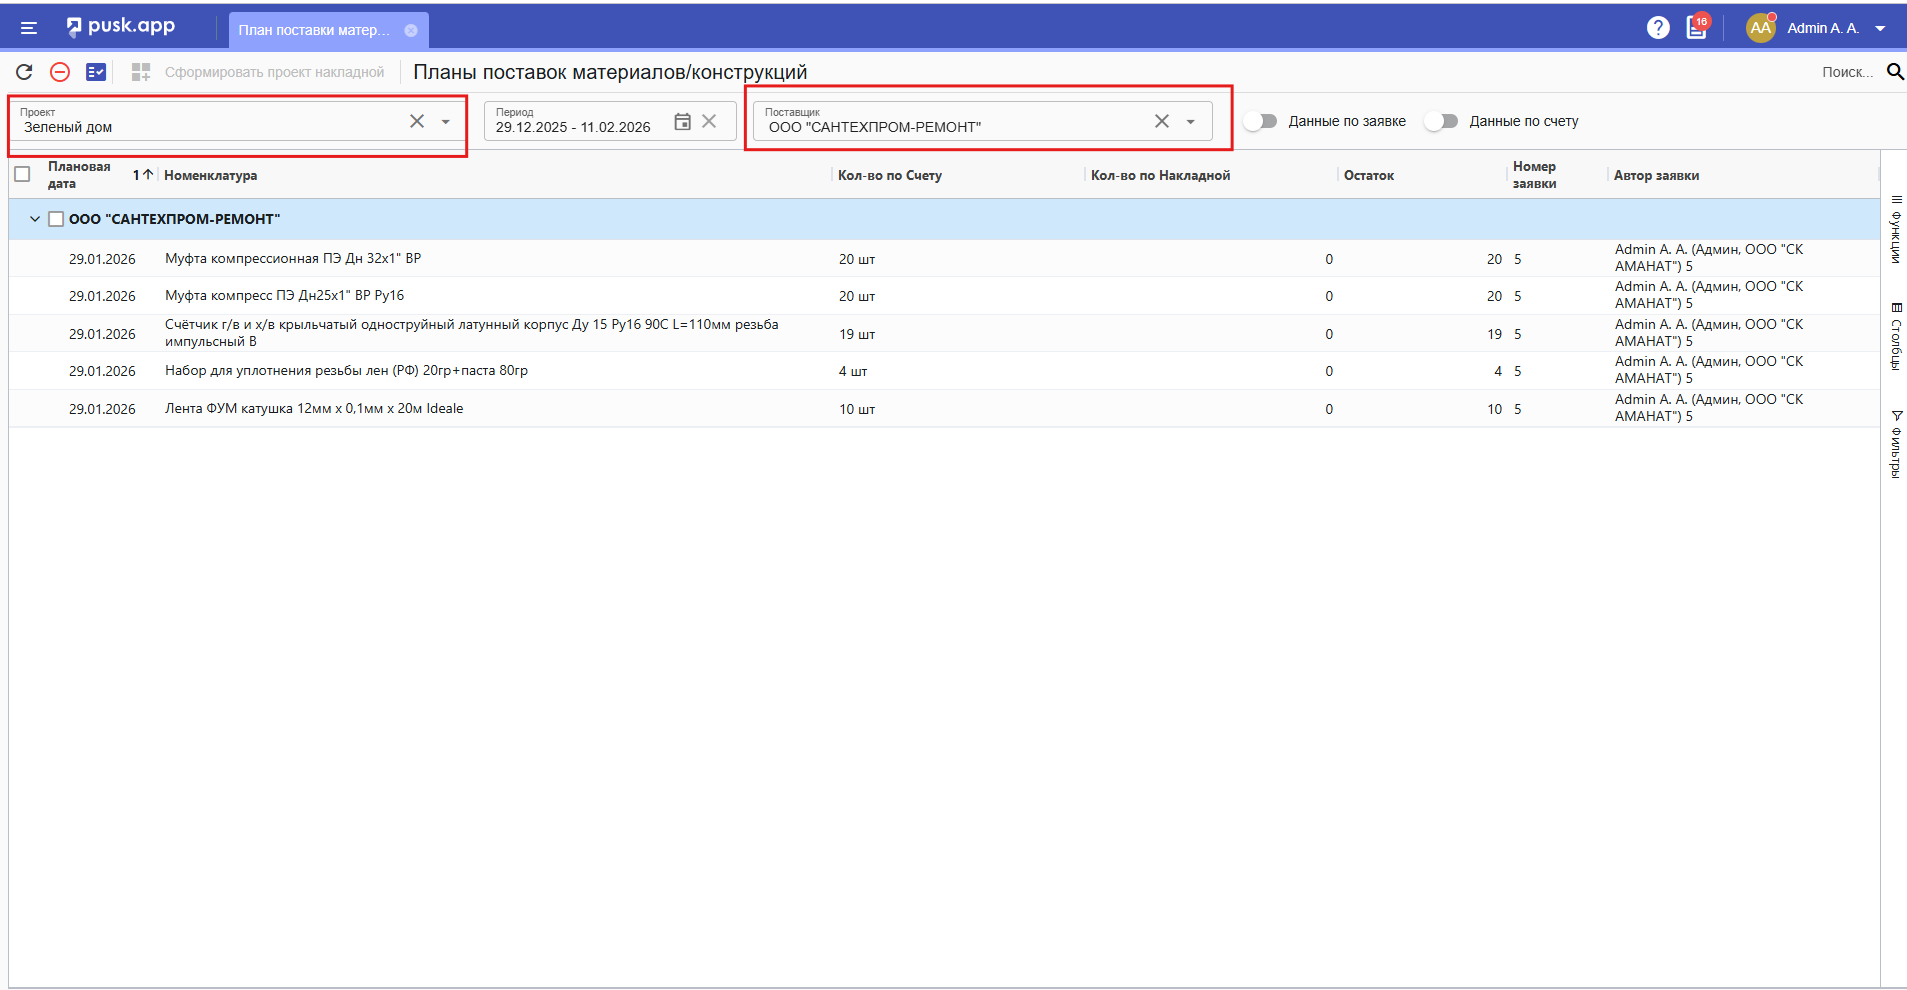Collapse the ООО "САНТЕХПРОМ-РЕМОНТ" group row
The width and height of the screenshot is (1907, 990).
tap(35, 219)
